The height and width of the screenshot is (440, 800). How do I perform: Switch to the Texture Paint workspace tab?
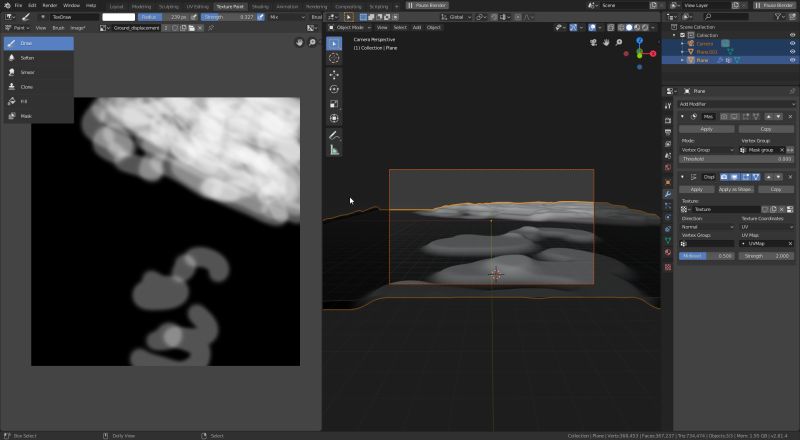(230, 7)
